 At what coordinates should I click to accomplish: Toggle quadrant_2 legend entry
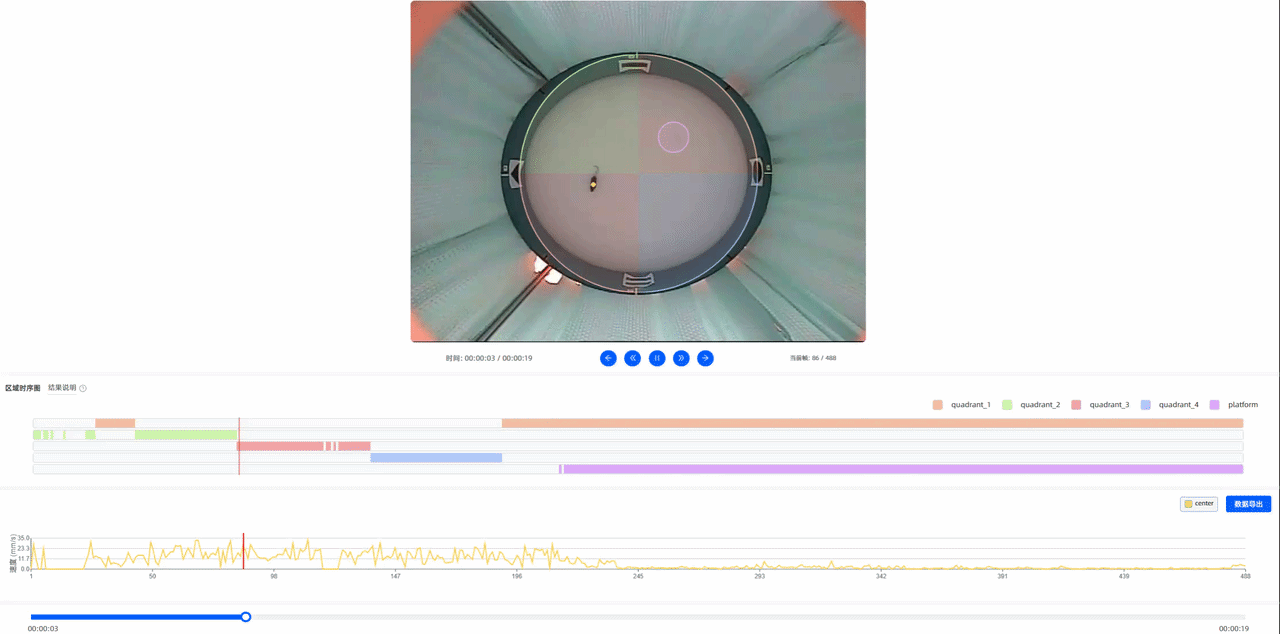[x=1030, y=405]
